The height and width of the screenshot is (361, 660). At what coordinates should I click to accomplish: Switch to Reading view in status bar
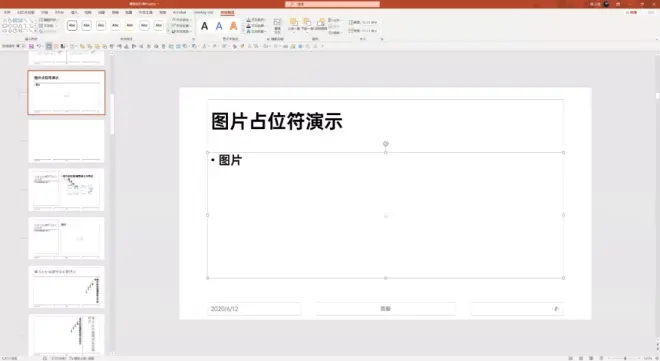(x=591, y=358)
